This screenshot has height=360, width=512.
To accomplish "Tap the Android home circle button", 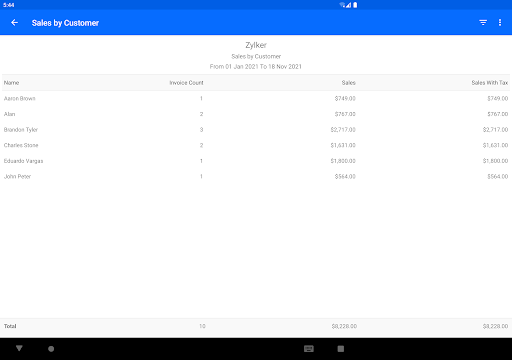I will point(51,349).
